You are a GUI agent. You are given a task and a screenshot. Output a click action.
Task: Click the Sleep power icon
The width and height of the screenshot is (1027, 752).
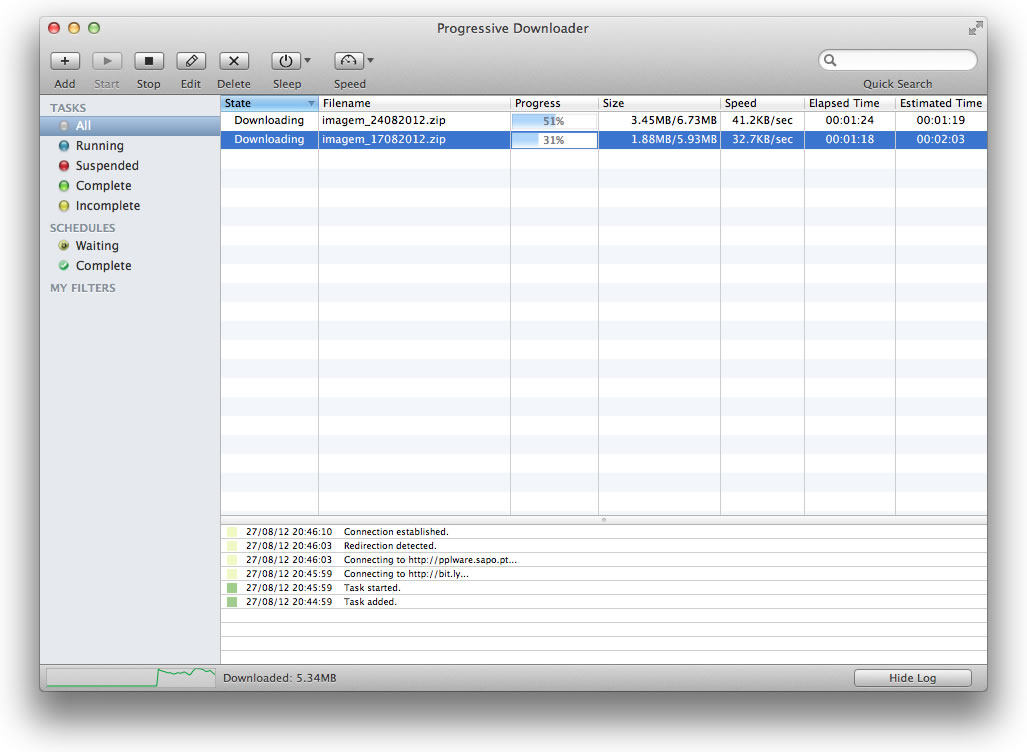(x=285, y=61)
